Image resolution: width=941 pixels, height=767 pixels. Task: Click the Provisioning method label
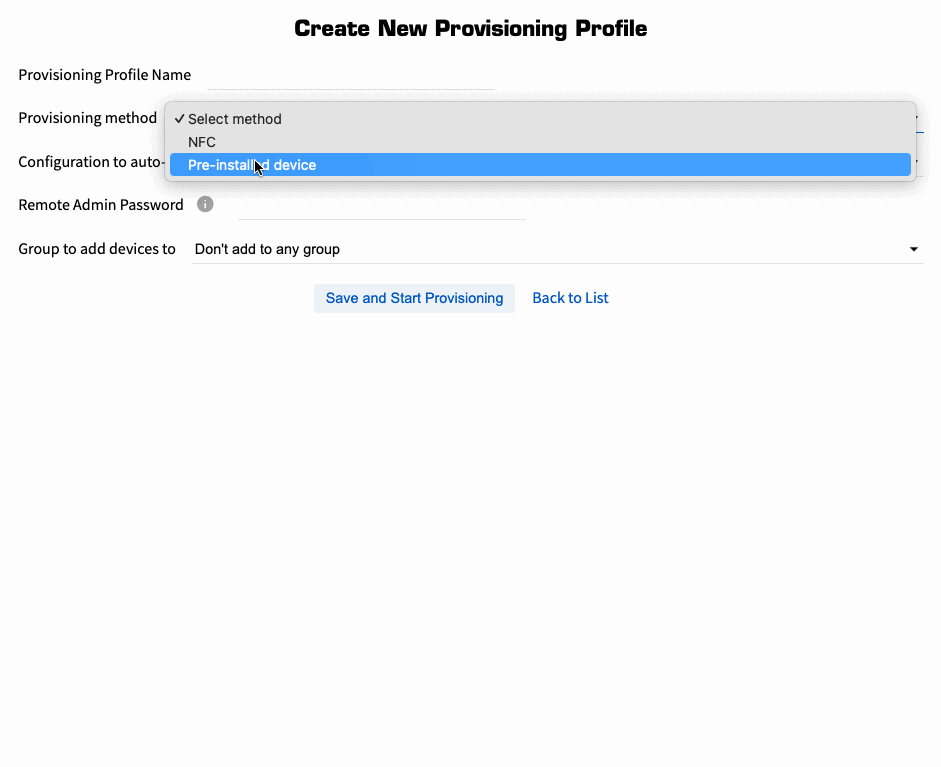point(87,117)
